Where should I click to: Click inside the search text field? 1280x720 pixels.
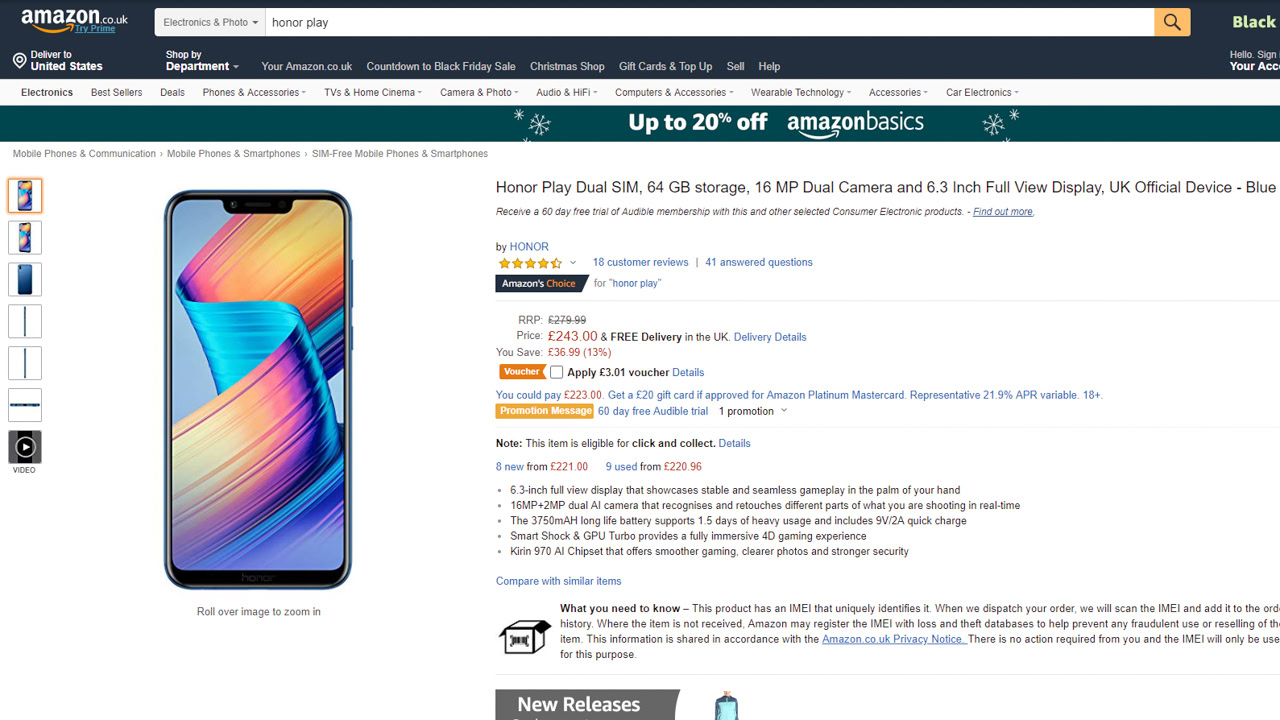pos(700,22)
